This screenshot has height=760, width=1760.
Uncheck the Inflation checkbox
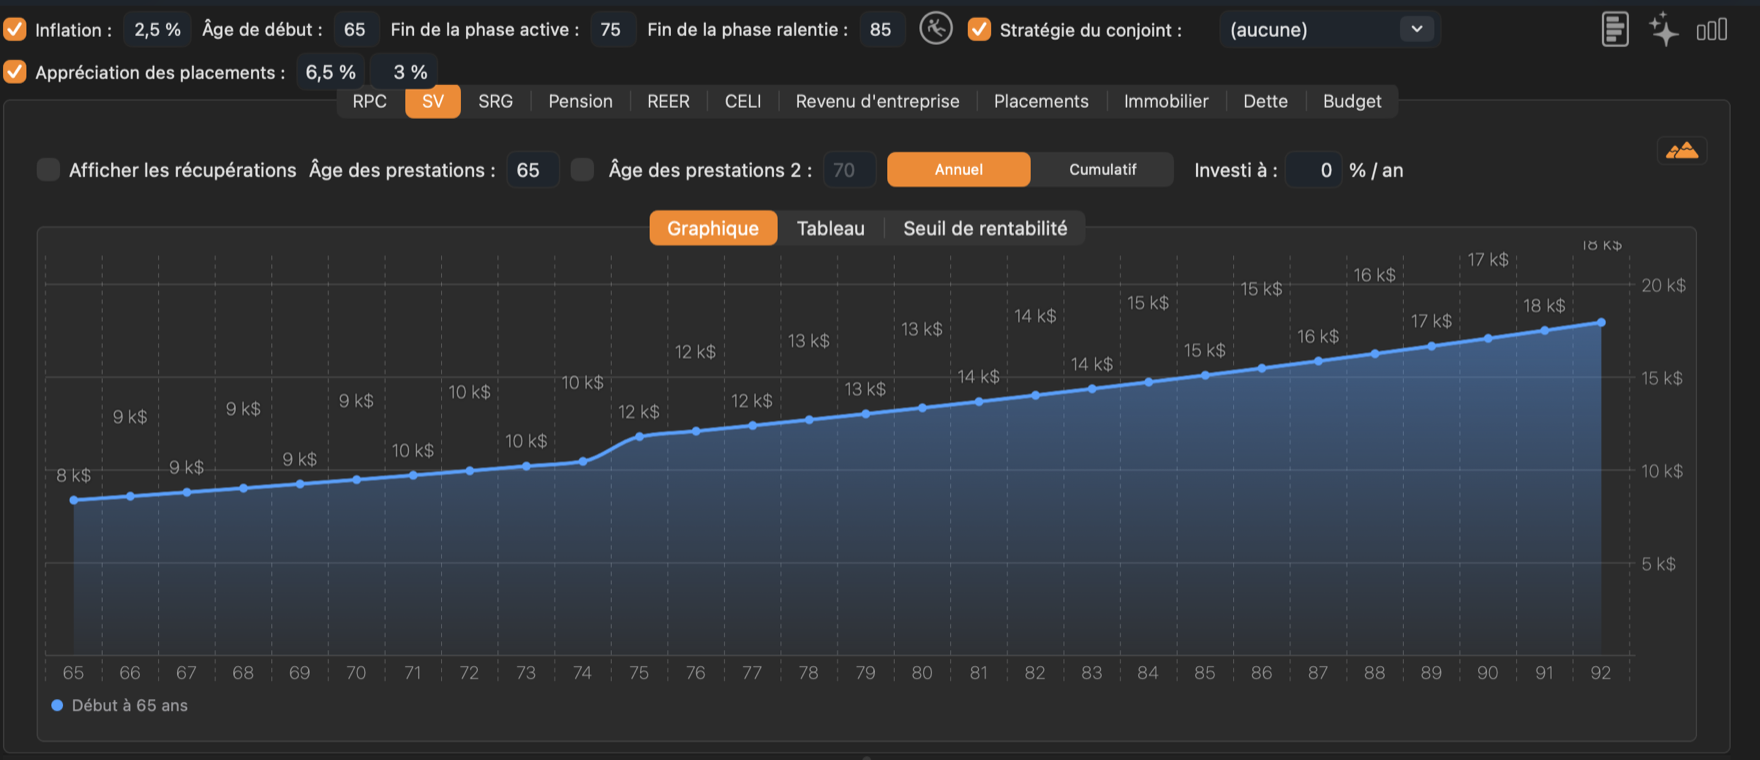point(15,29)
